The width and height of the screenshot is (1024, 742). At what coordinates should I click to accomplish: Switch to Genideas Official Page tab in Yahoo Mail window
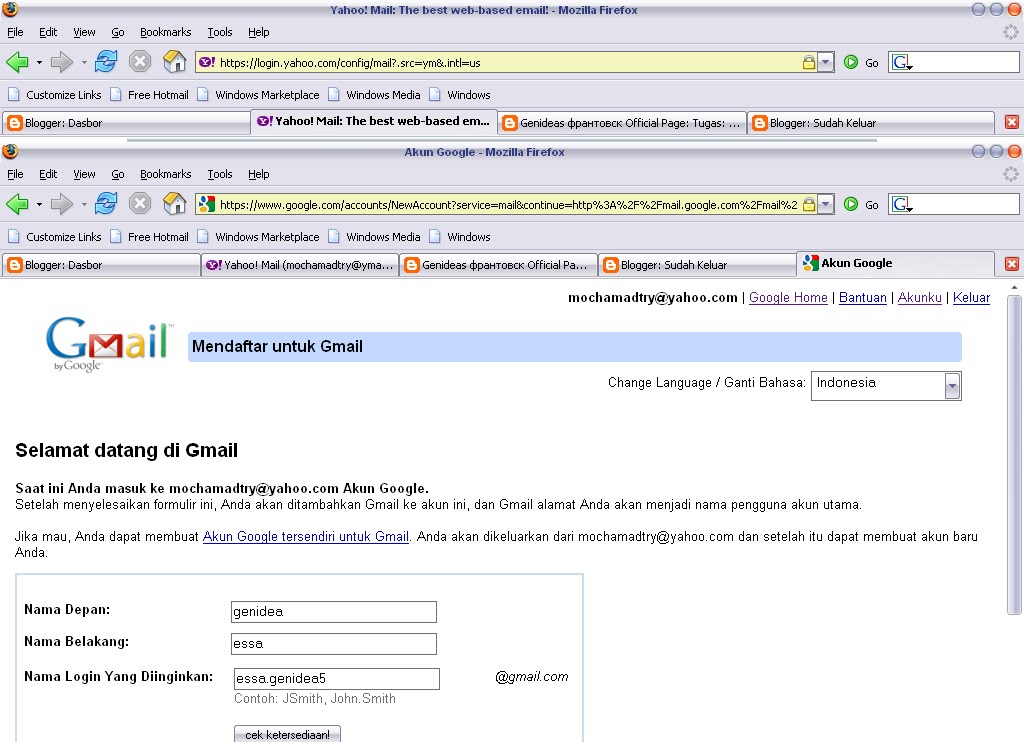point(622,123)
